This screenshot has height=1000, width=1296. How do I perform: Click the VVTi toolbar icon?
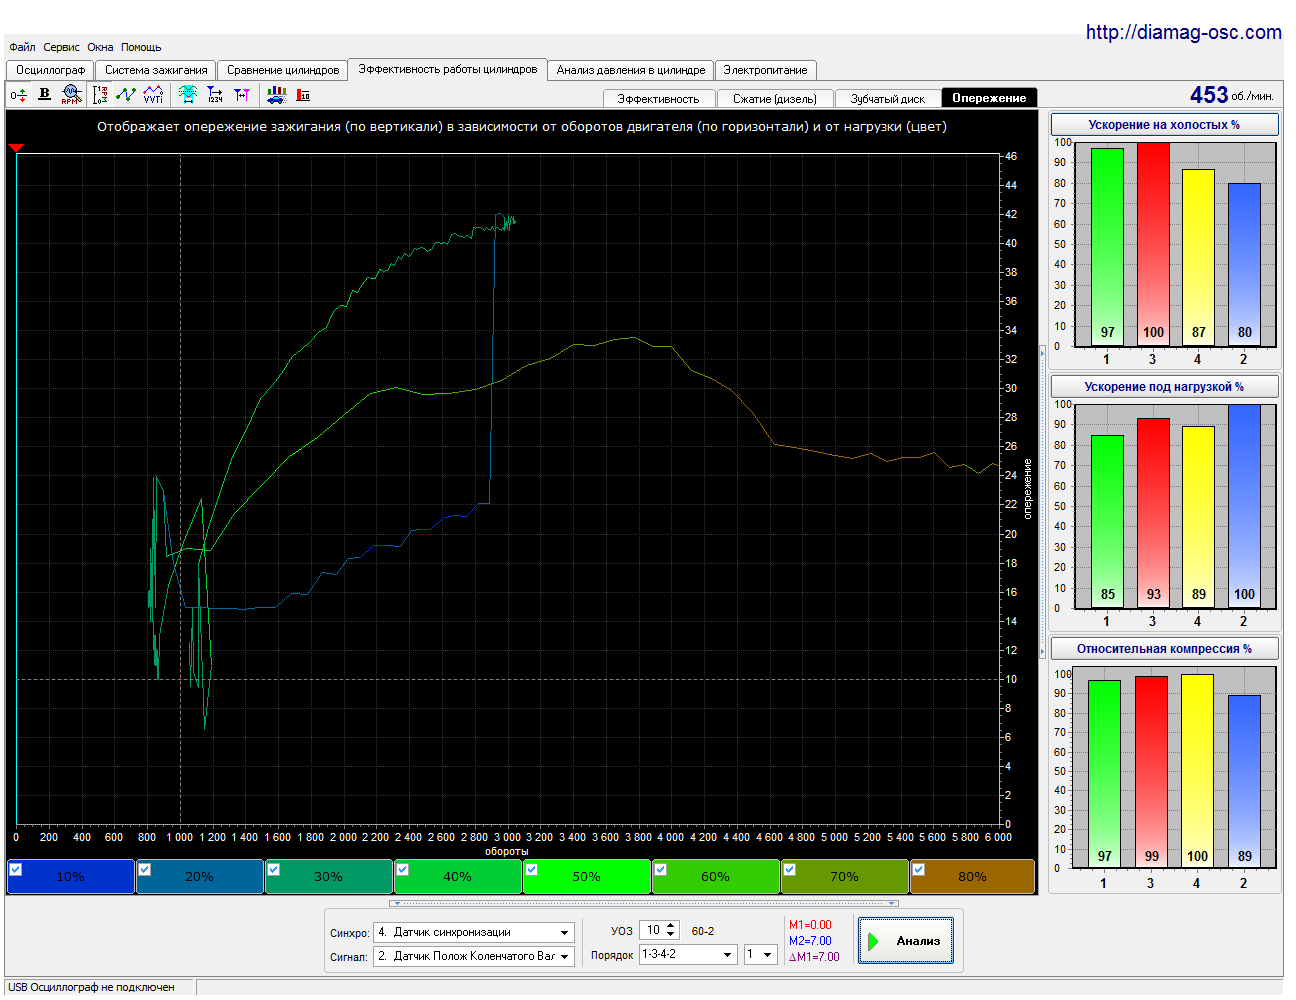153,94
